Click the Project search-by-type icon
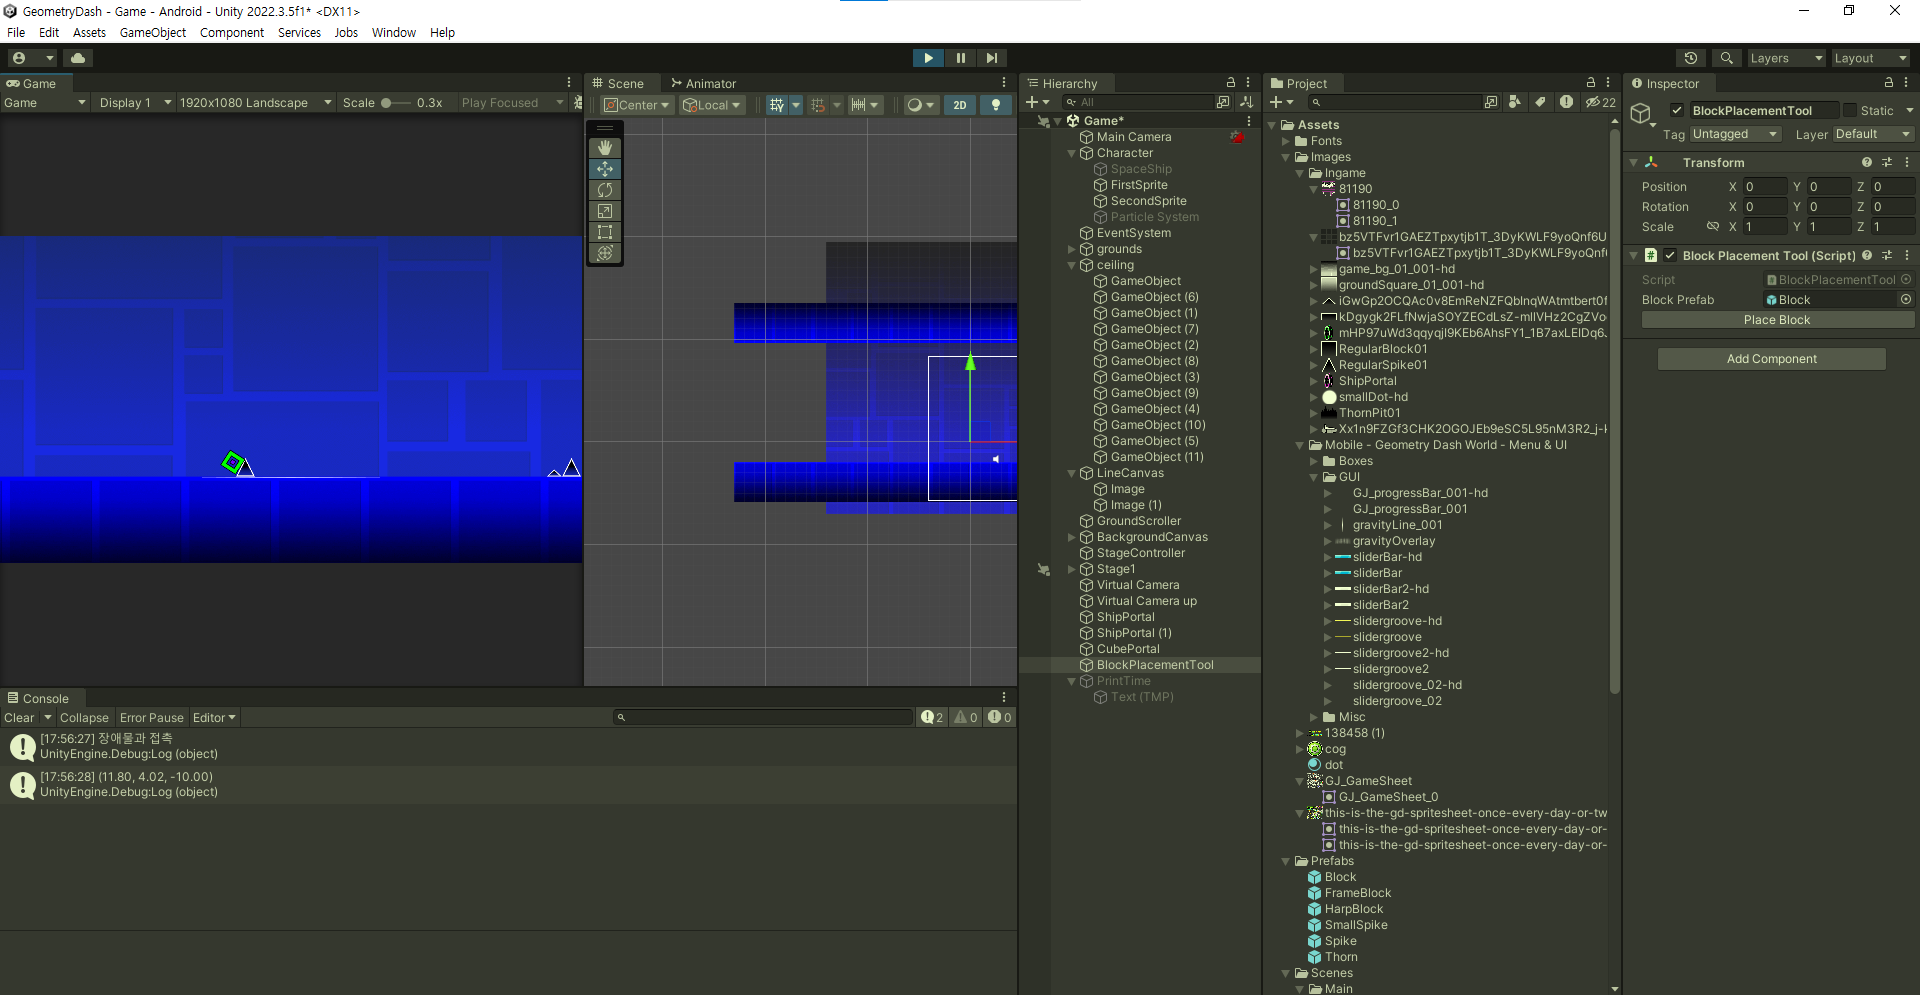 pyautogui.click(x=1515, y=102)
